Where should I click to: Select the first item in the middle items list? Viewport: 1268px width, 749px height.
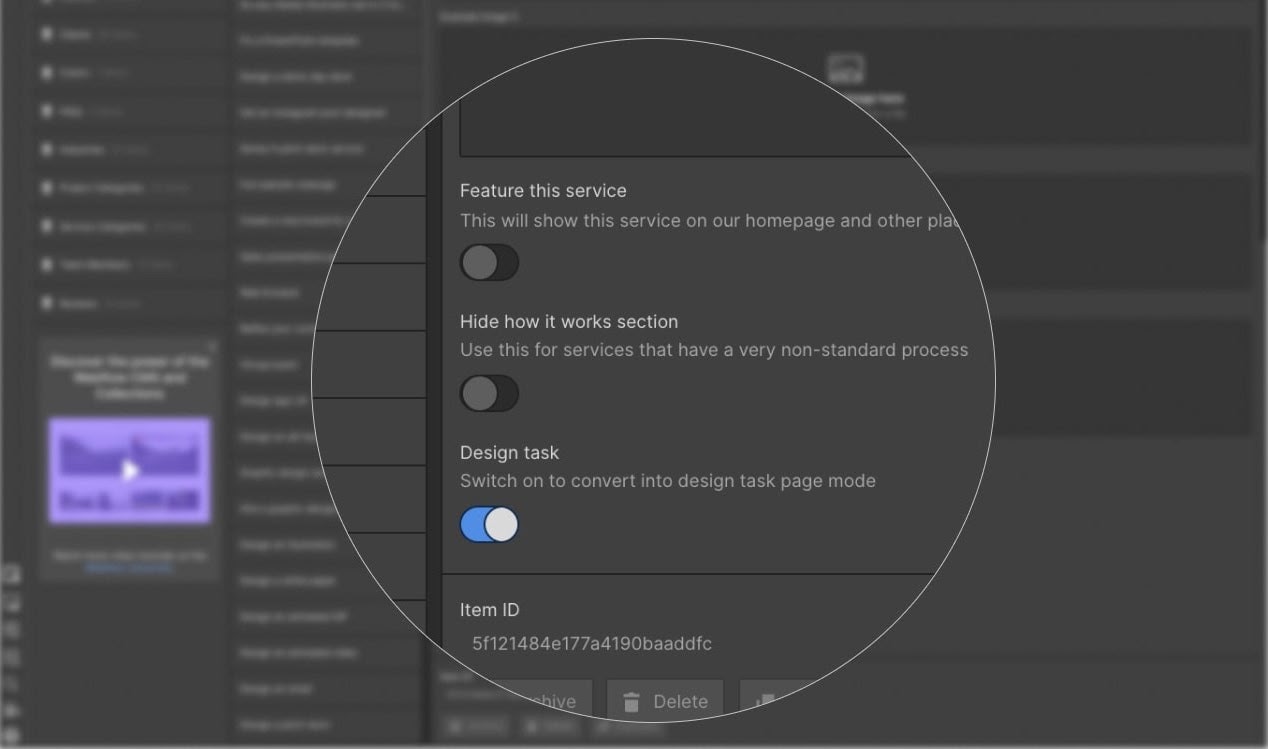329,6
